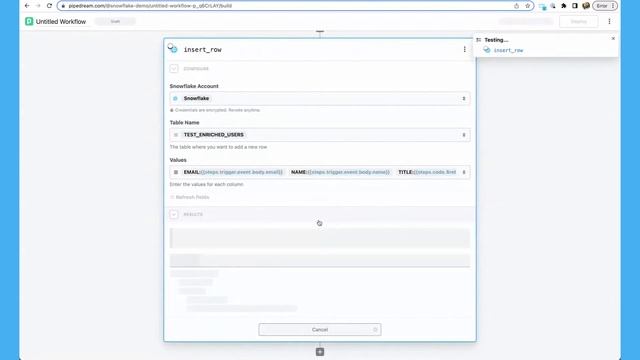Click the Snowflake icon in Testing panel
Screen dimensions: 640x360
pyautogui.click(x=487, y=50)
